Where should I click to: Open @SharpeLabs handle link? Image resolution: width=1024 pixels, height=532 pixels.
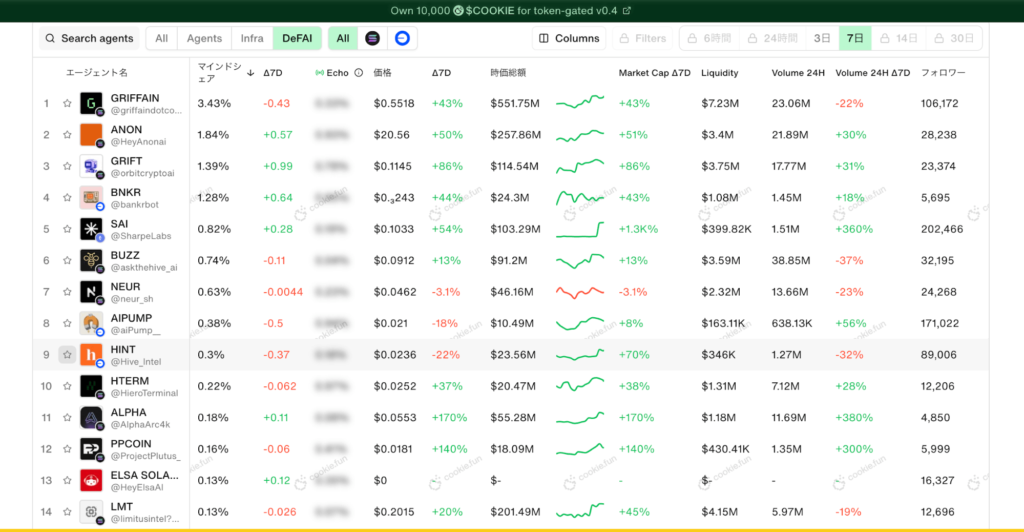(x=141, y=236)
